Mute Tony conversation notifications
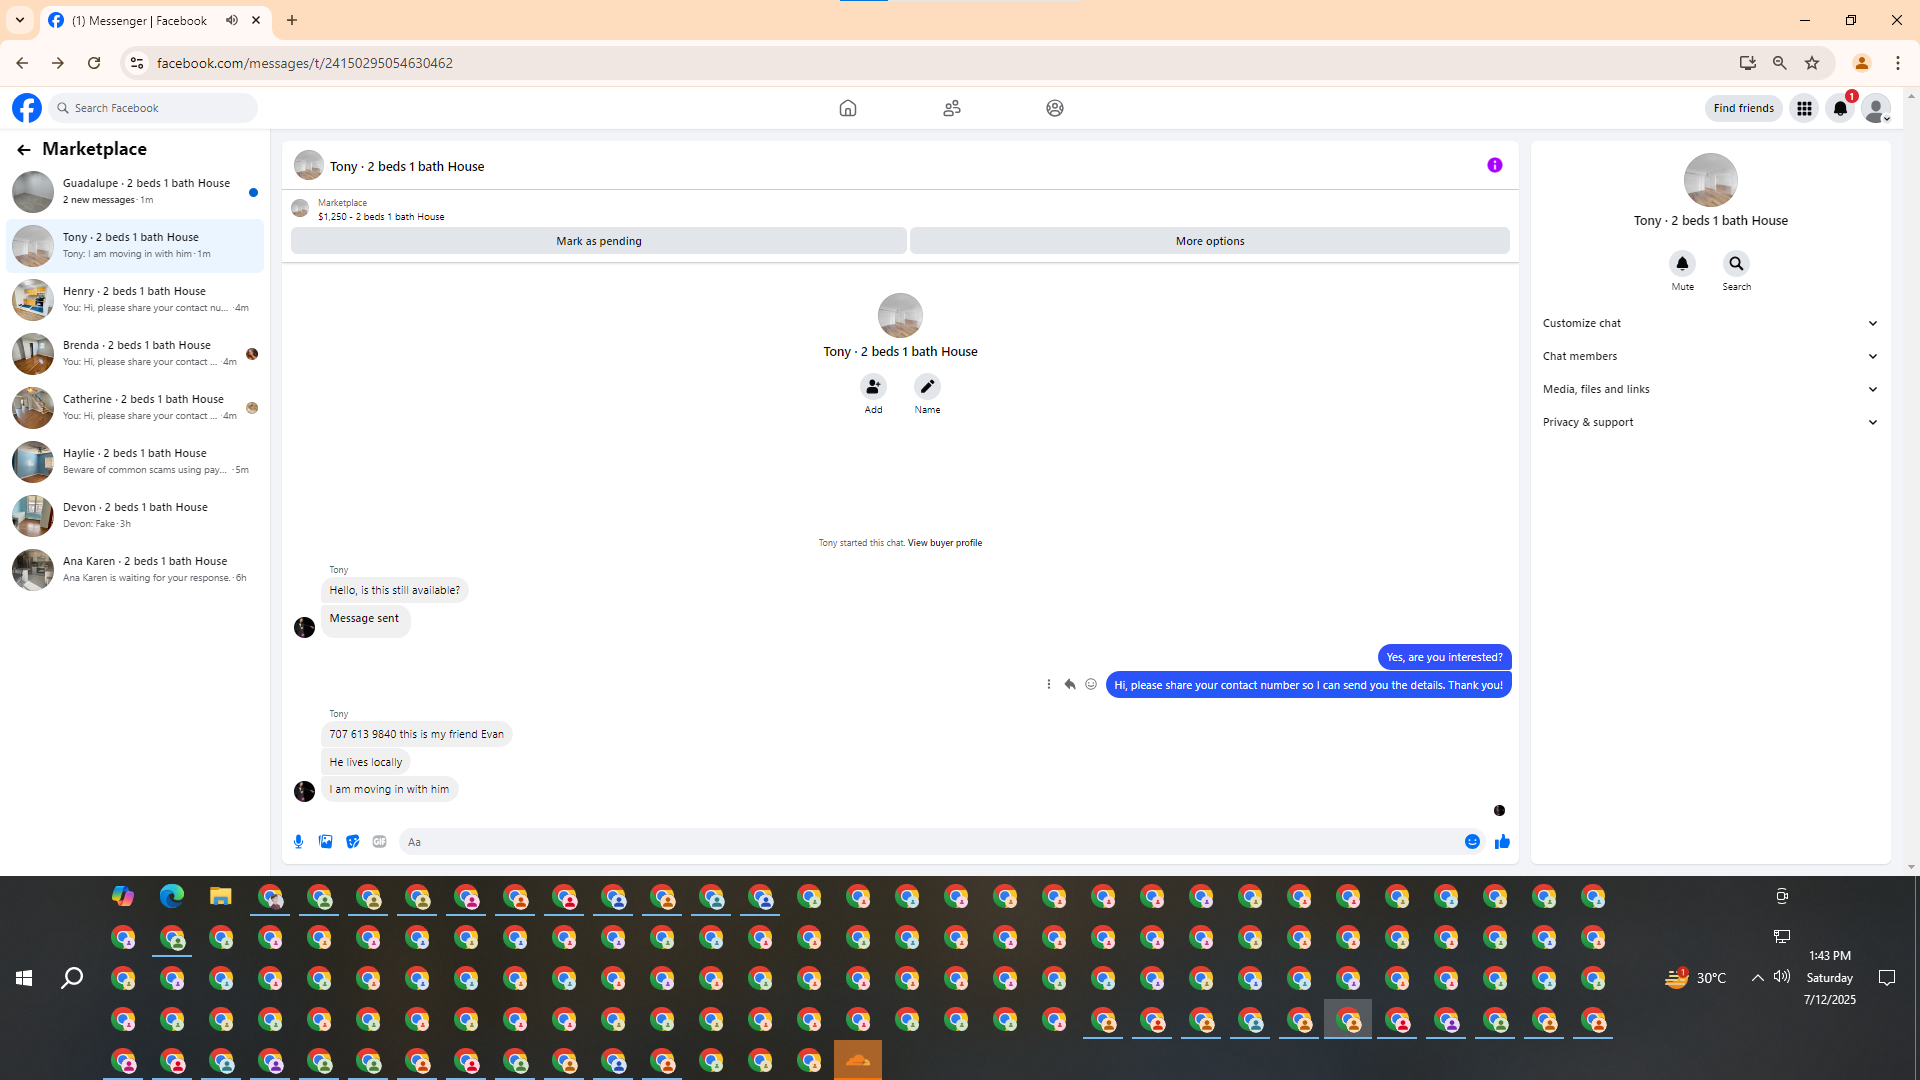Image resolution: width=1920 pixels, height=1080 pixels. 1682,264
